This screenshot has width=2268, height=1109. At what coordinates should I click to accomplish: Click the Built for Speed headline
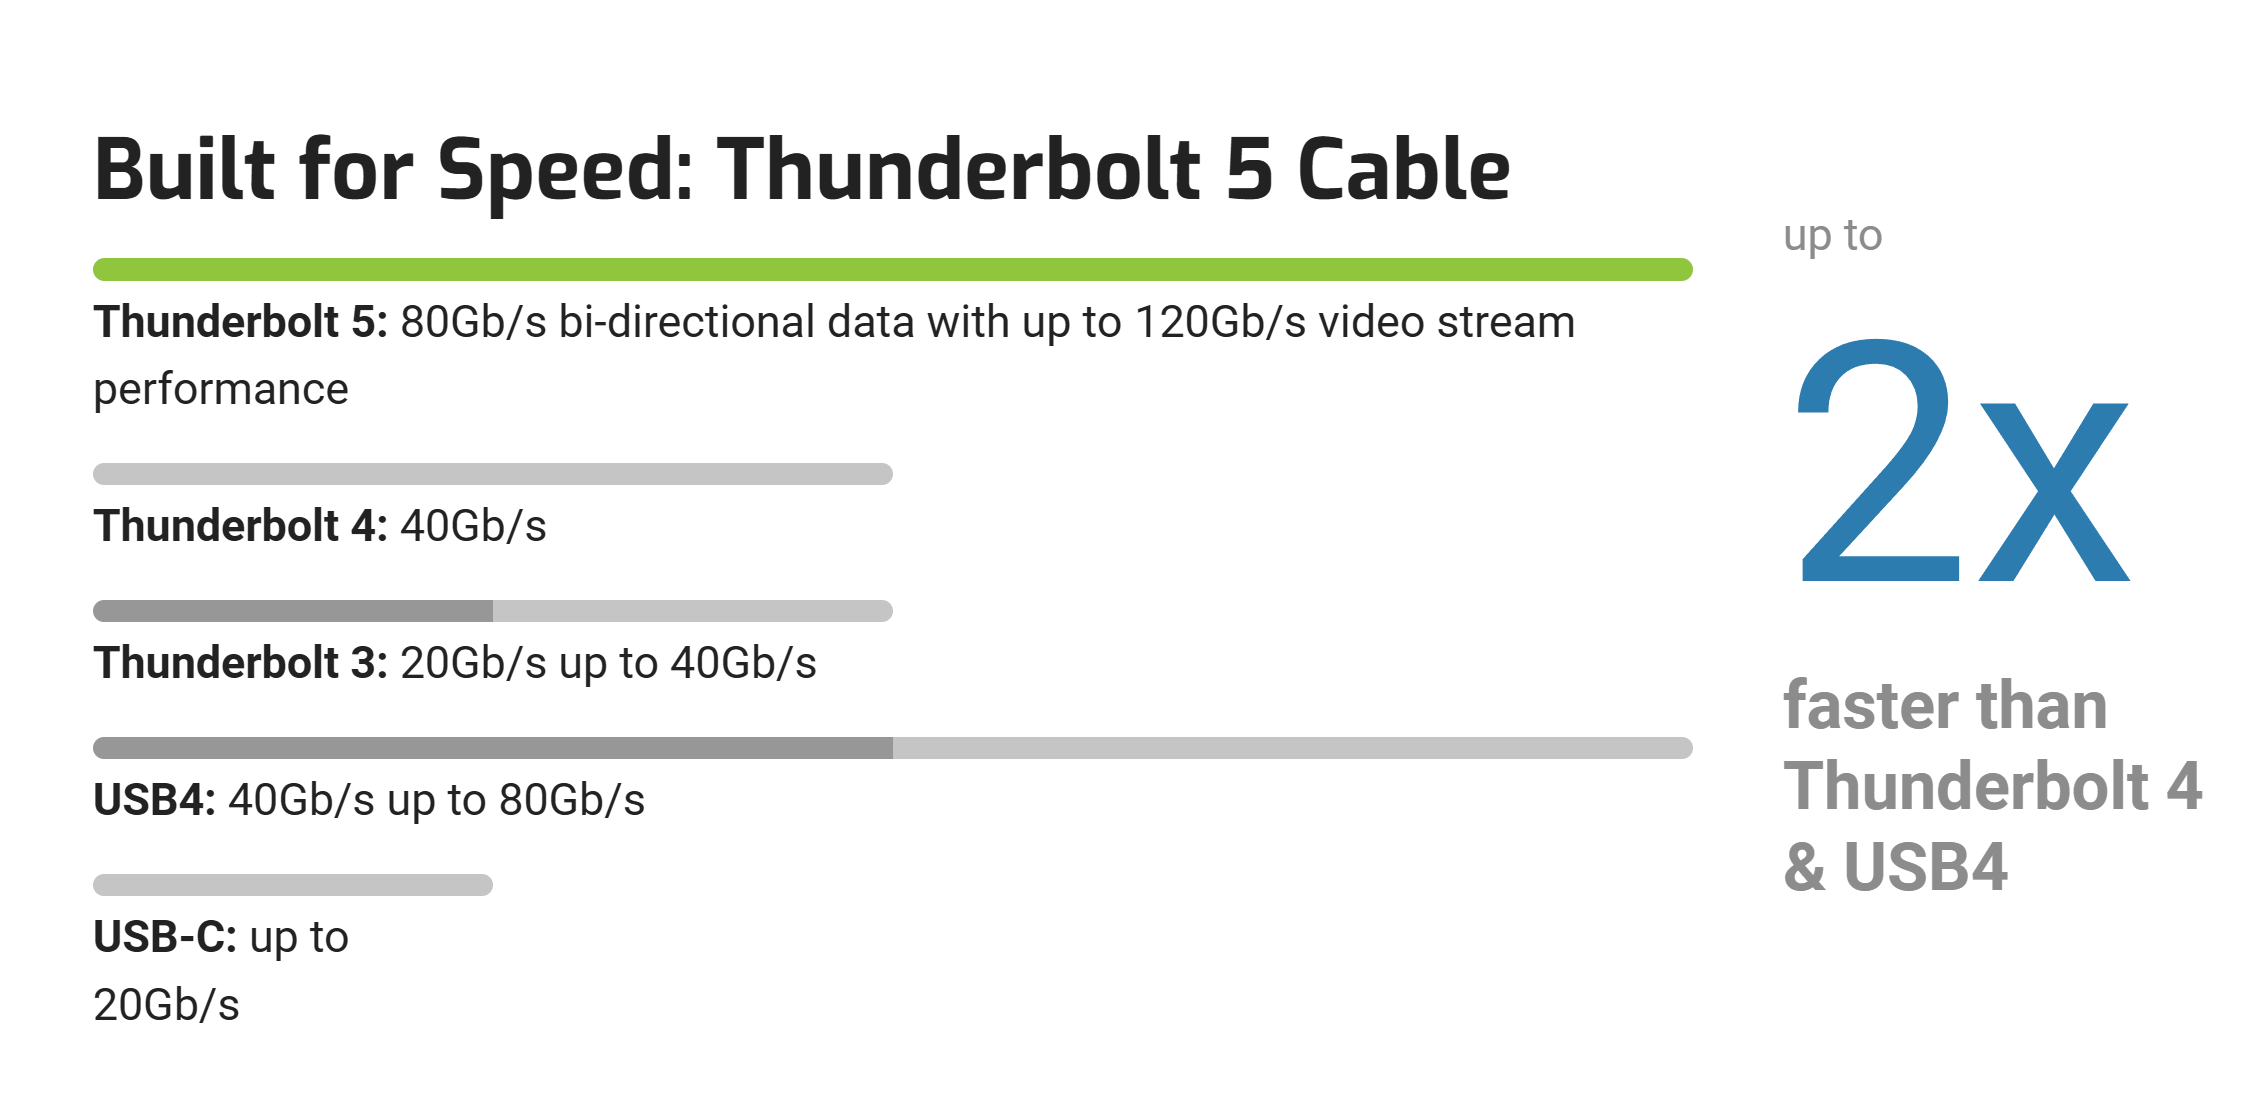point(802,171)
